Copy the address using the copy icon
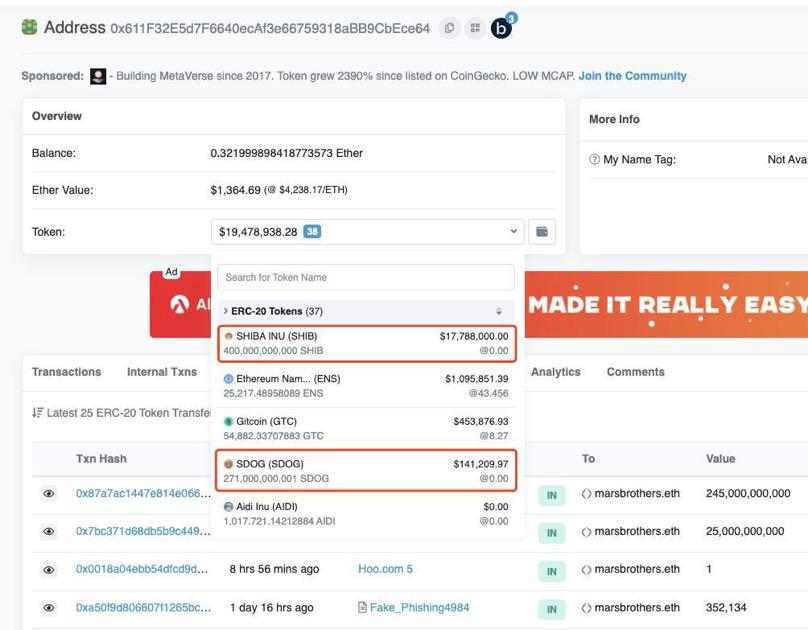 click(x=449, y=28)
